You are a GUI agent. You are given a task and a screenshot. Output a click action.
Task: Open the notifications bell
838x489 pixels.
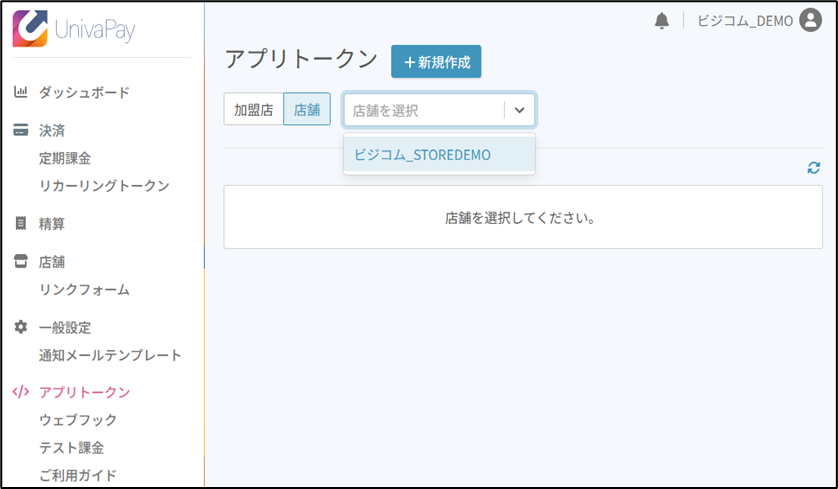click(662, 21)
